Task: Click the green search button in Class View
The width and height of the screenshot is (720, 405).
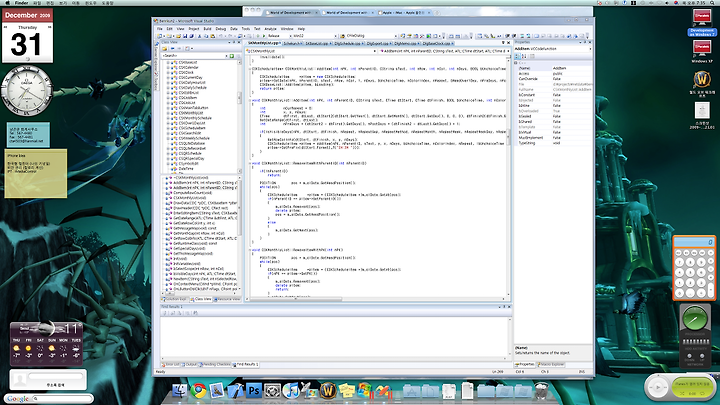Action: pos(231,56)
